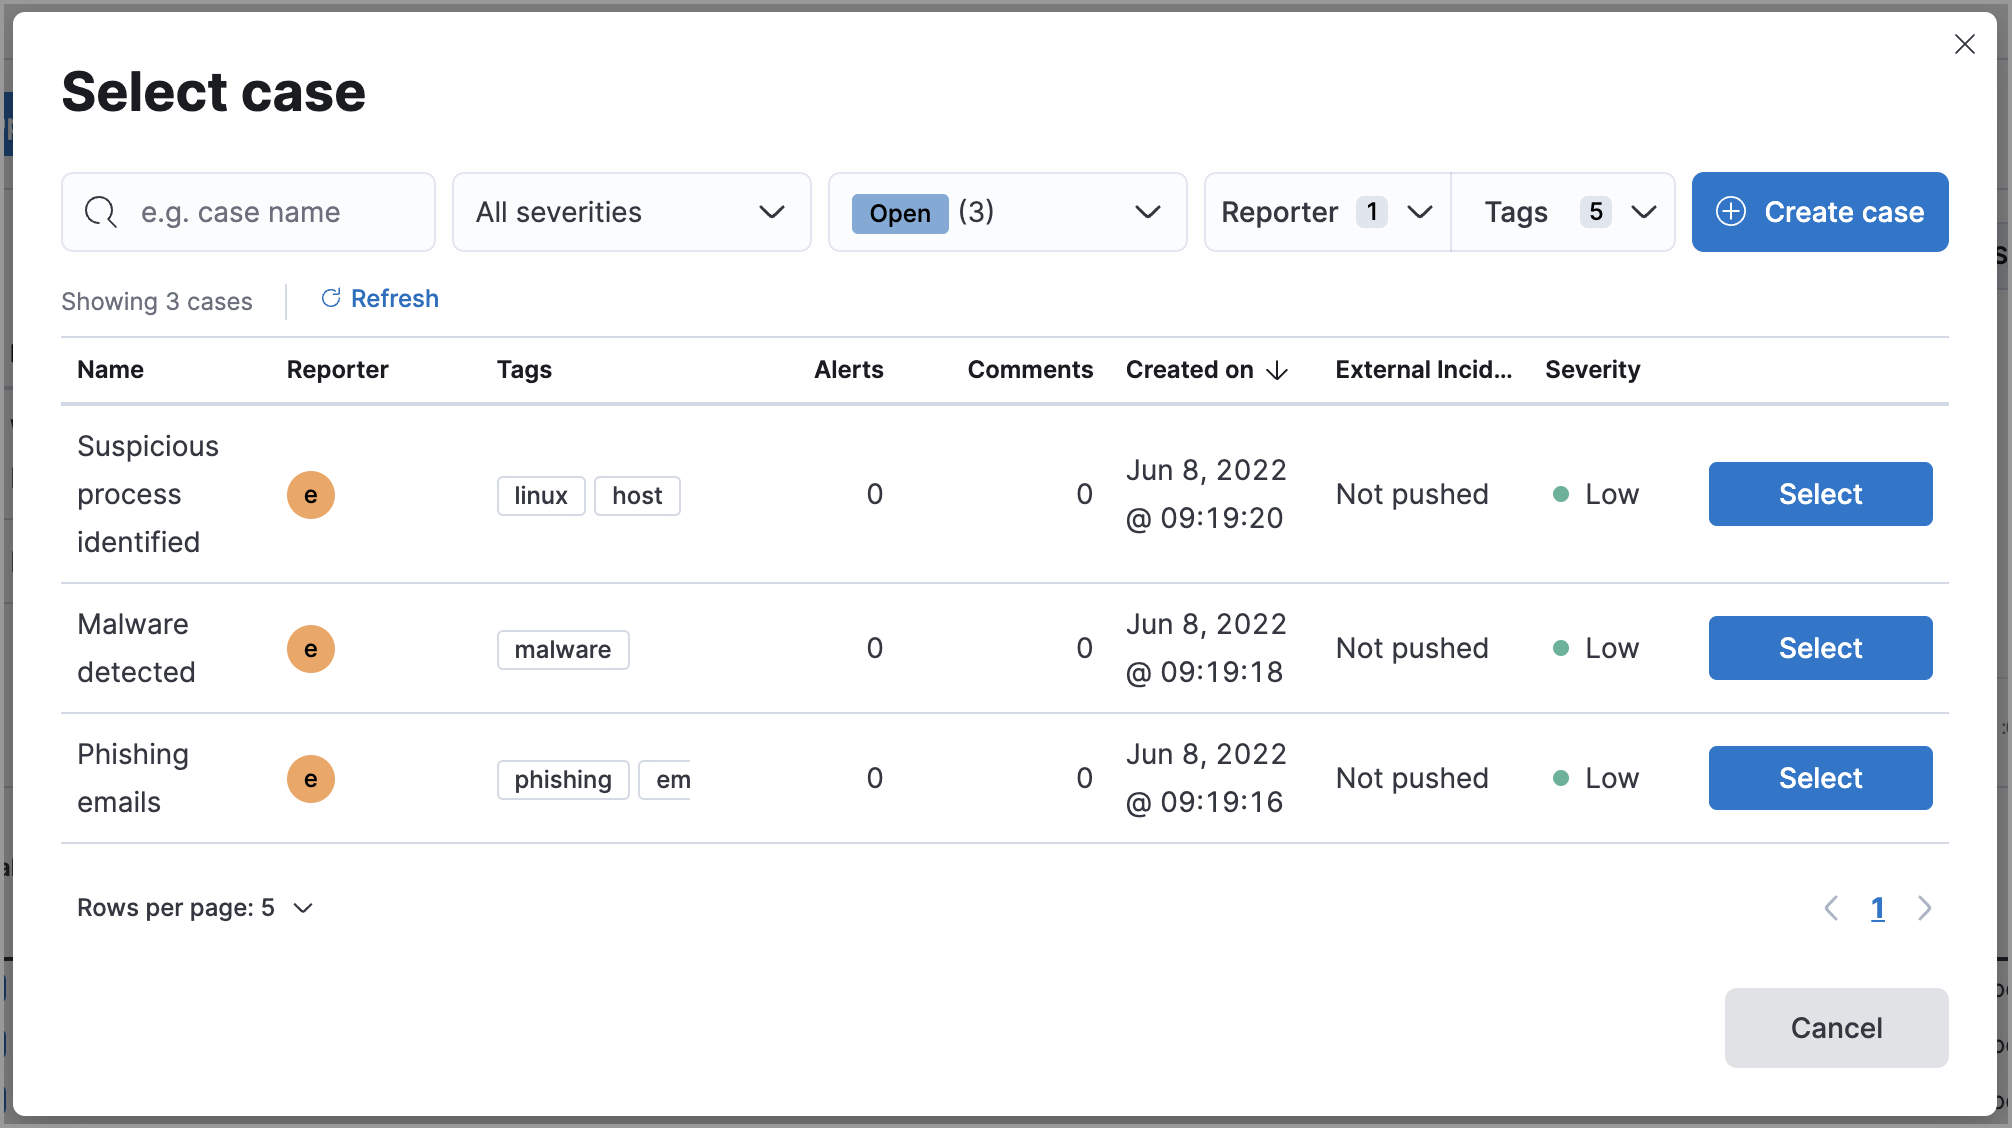Click the refresh icon next to Showing 3 cases
Image resolution: width=2012 pixels, height=1128 pixels.
tap(330, 299)
